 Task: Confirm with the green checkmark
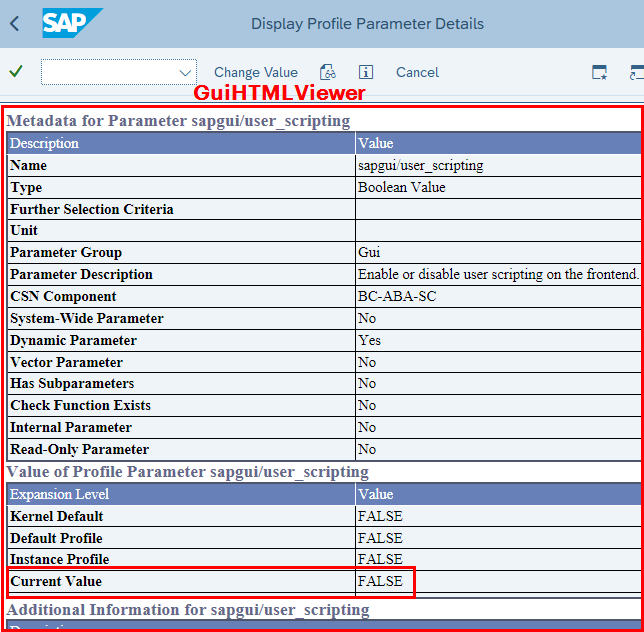16,71
